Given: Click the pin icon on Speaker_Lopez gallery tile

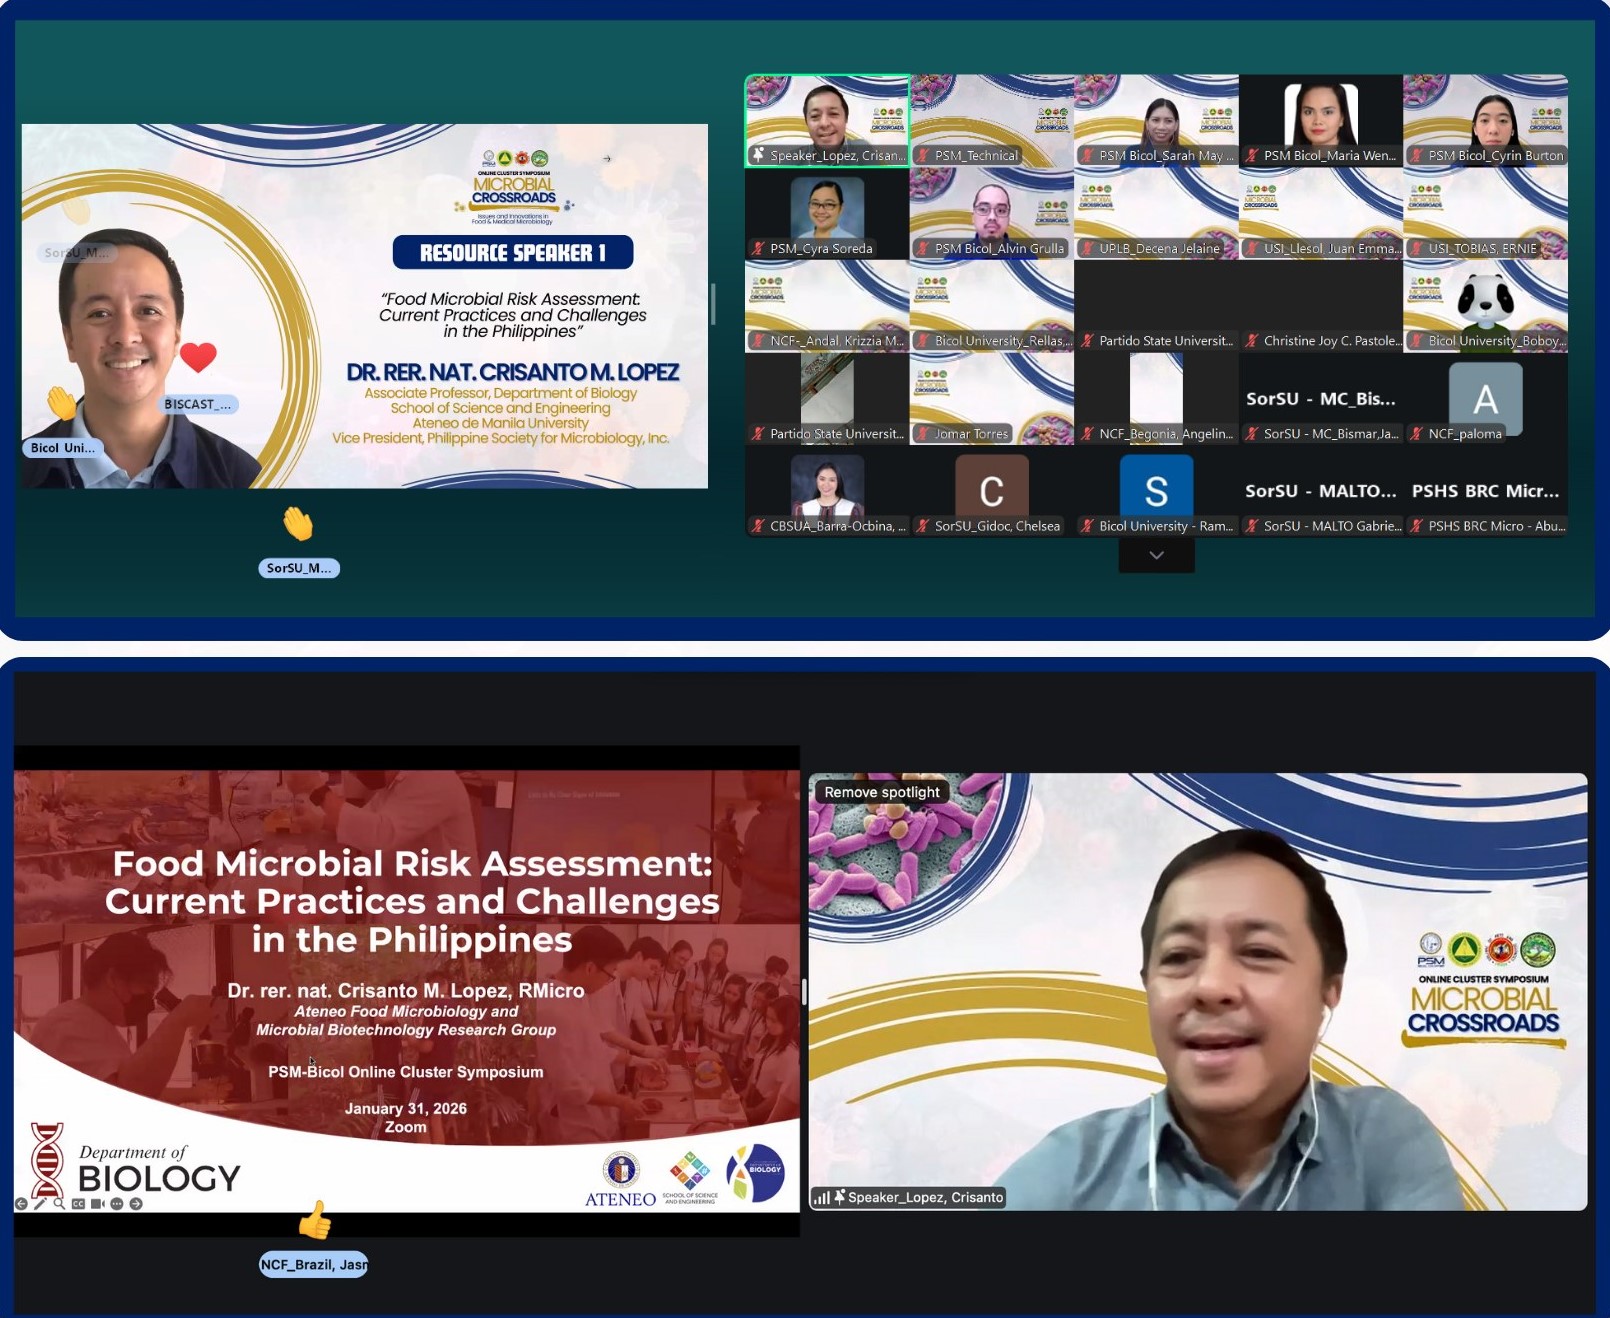Looking at the screenshot, I should click(759, 155).
